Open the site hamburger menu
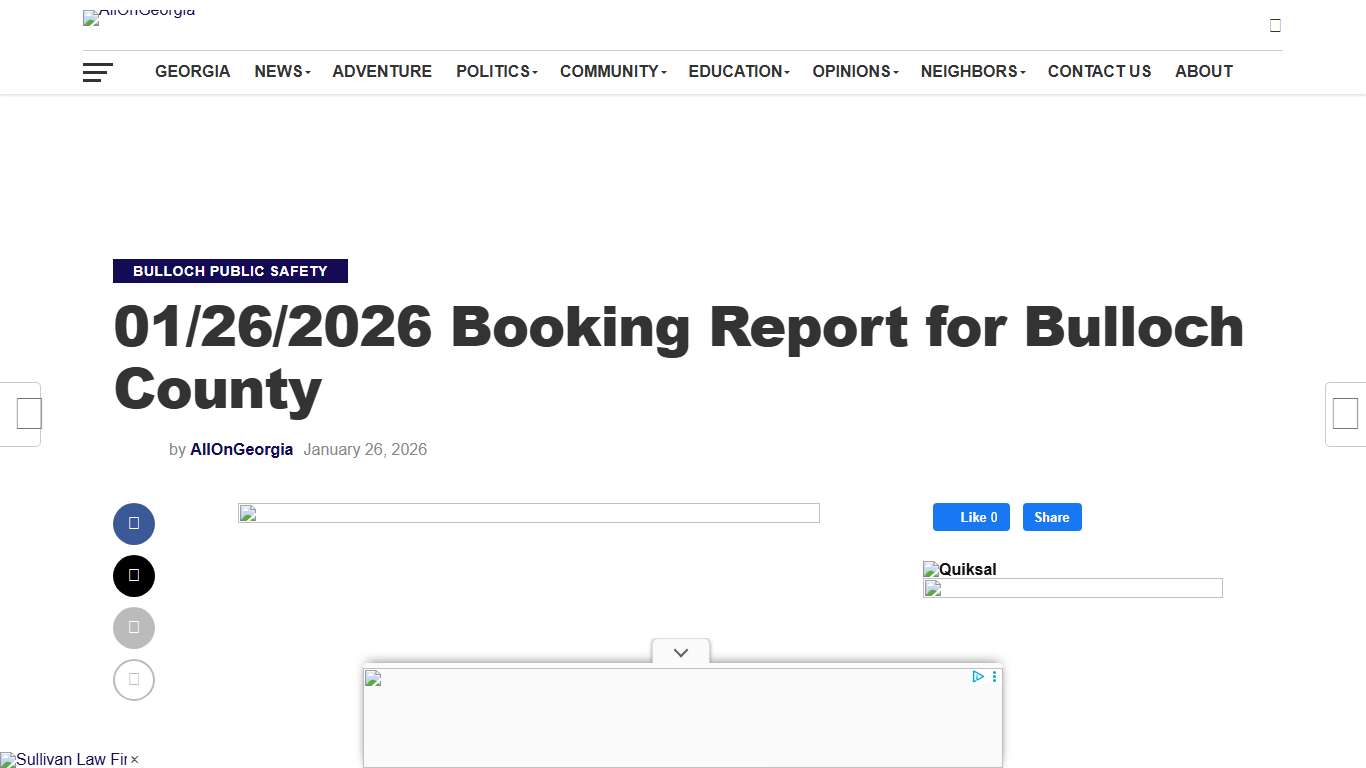1366x768 pixels. coord(97,72)
